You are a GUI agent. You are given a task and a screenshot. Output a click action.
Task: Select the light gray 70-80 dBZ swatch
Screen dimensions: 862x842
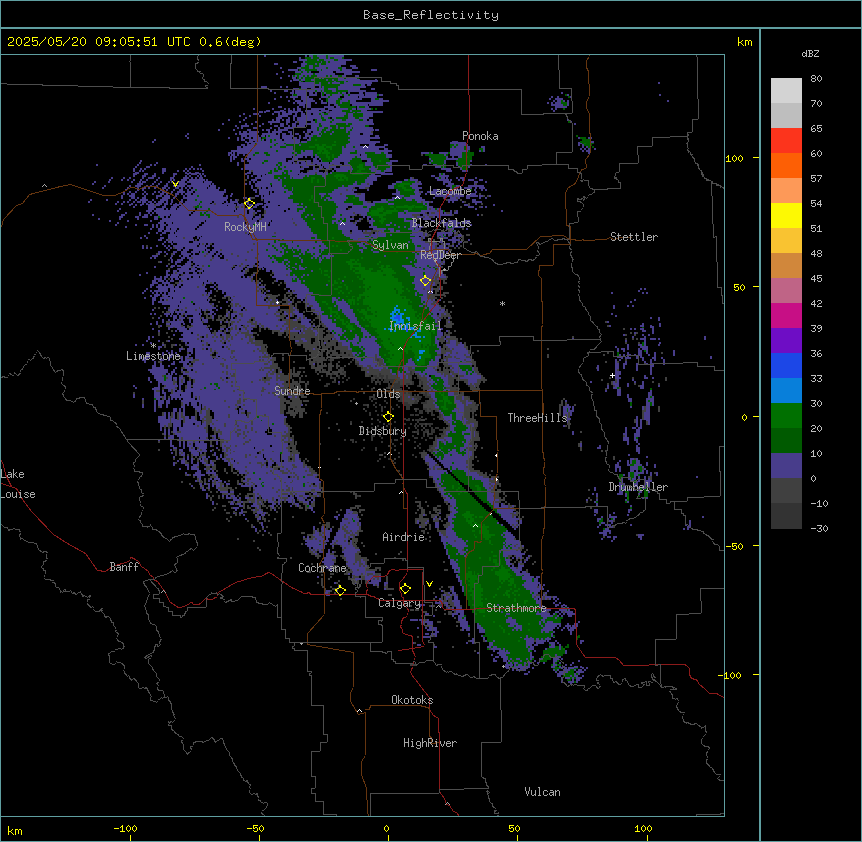click(786, 91)
